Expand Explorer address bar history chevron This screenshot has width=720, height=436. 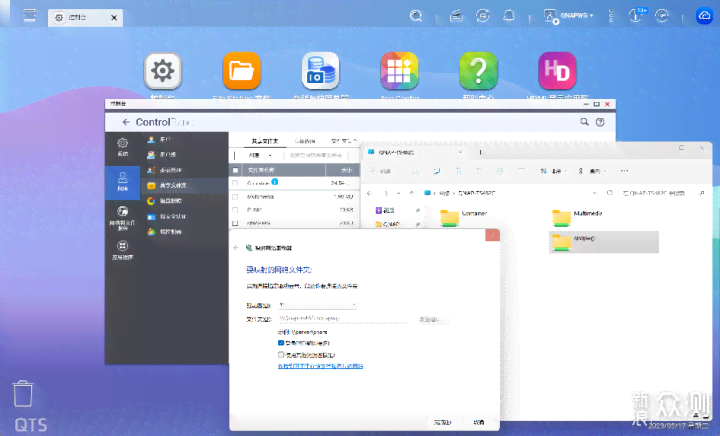coord(595,193)
